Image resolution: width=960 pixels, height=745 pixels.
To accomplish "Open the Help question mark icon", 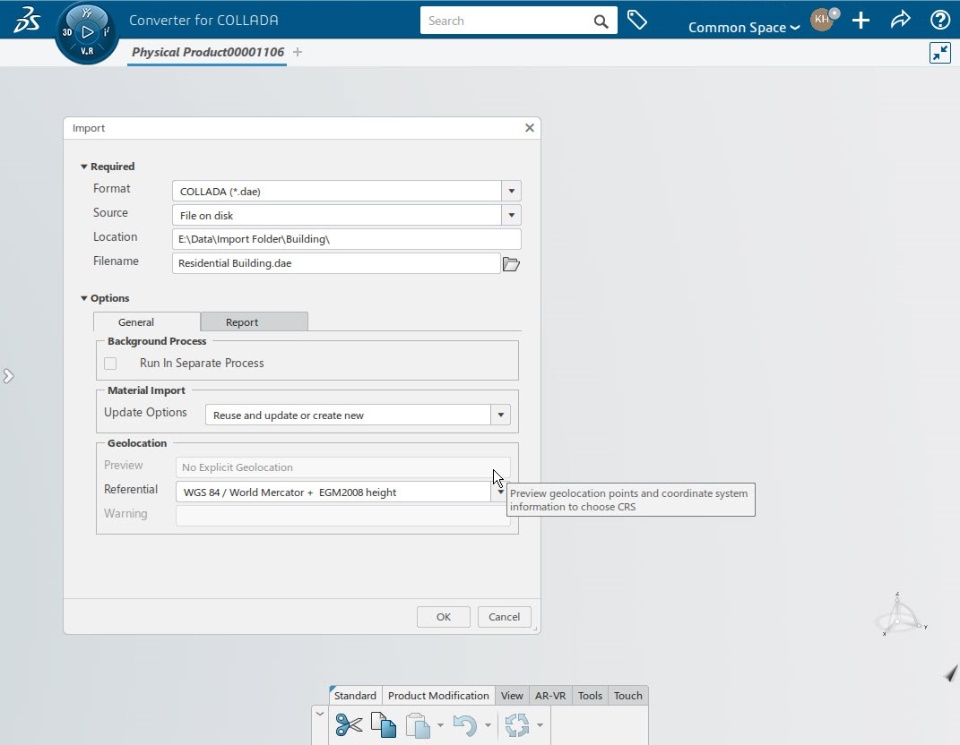I will coord(940,20).
